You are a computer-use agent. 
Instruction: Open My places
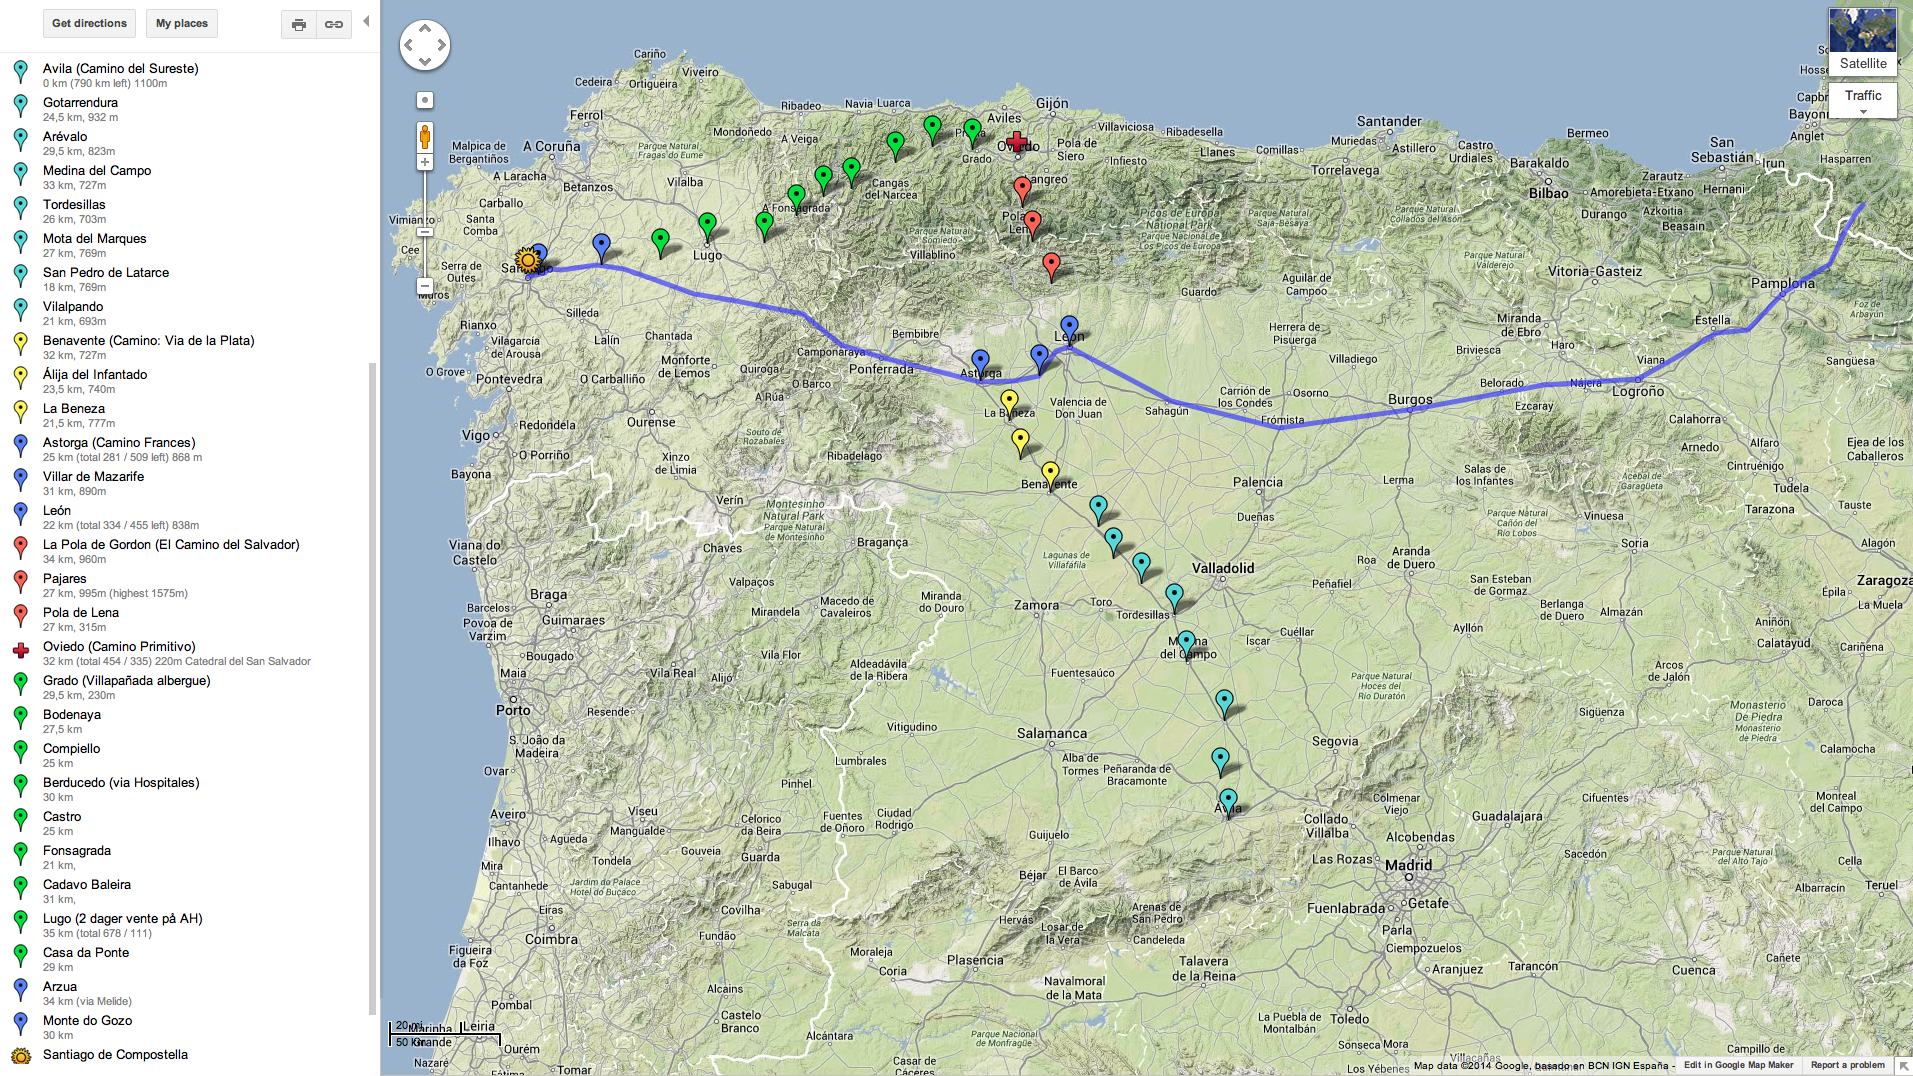pos(182,24)
